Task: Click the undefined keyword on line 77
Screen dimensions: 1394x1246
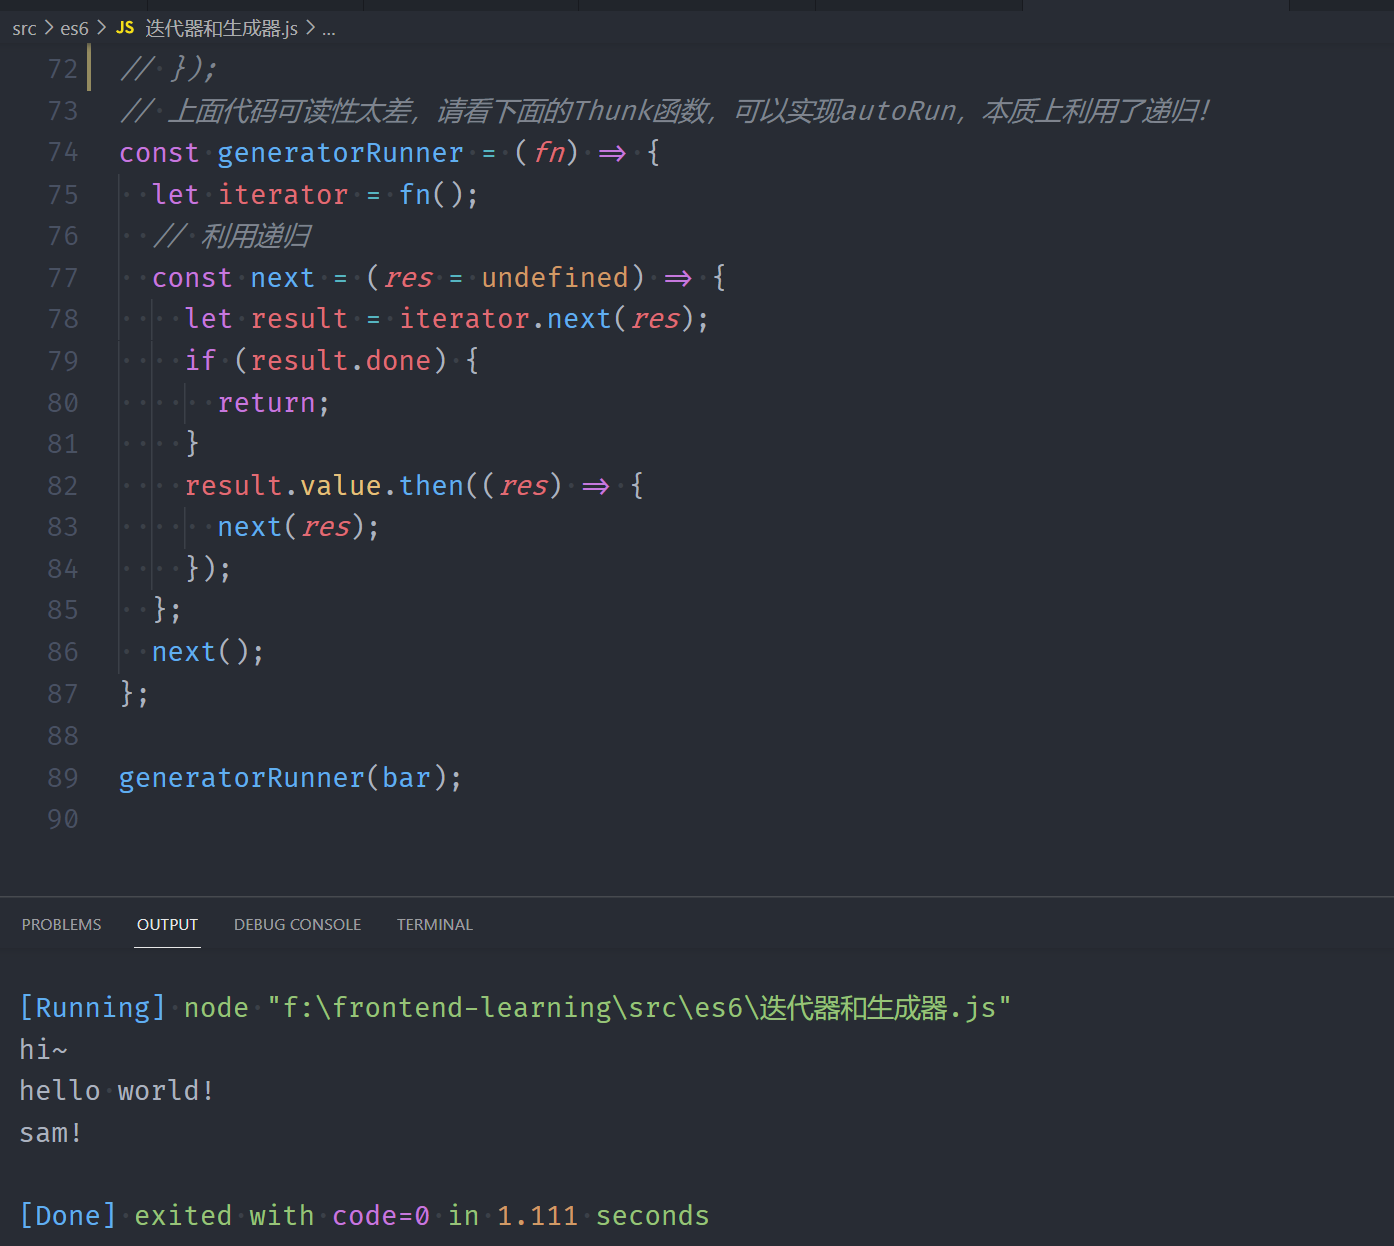Action: [x=555, y=277]
